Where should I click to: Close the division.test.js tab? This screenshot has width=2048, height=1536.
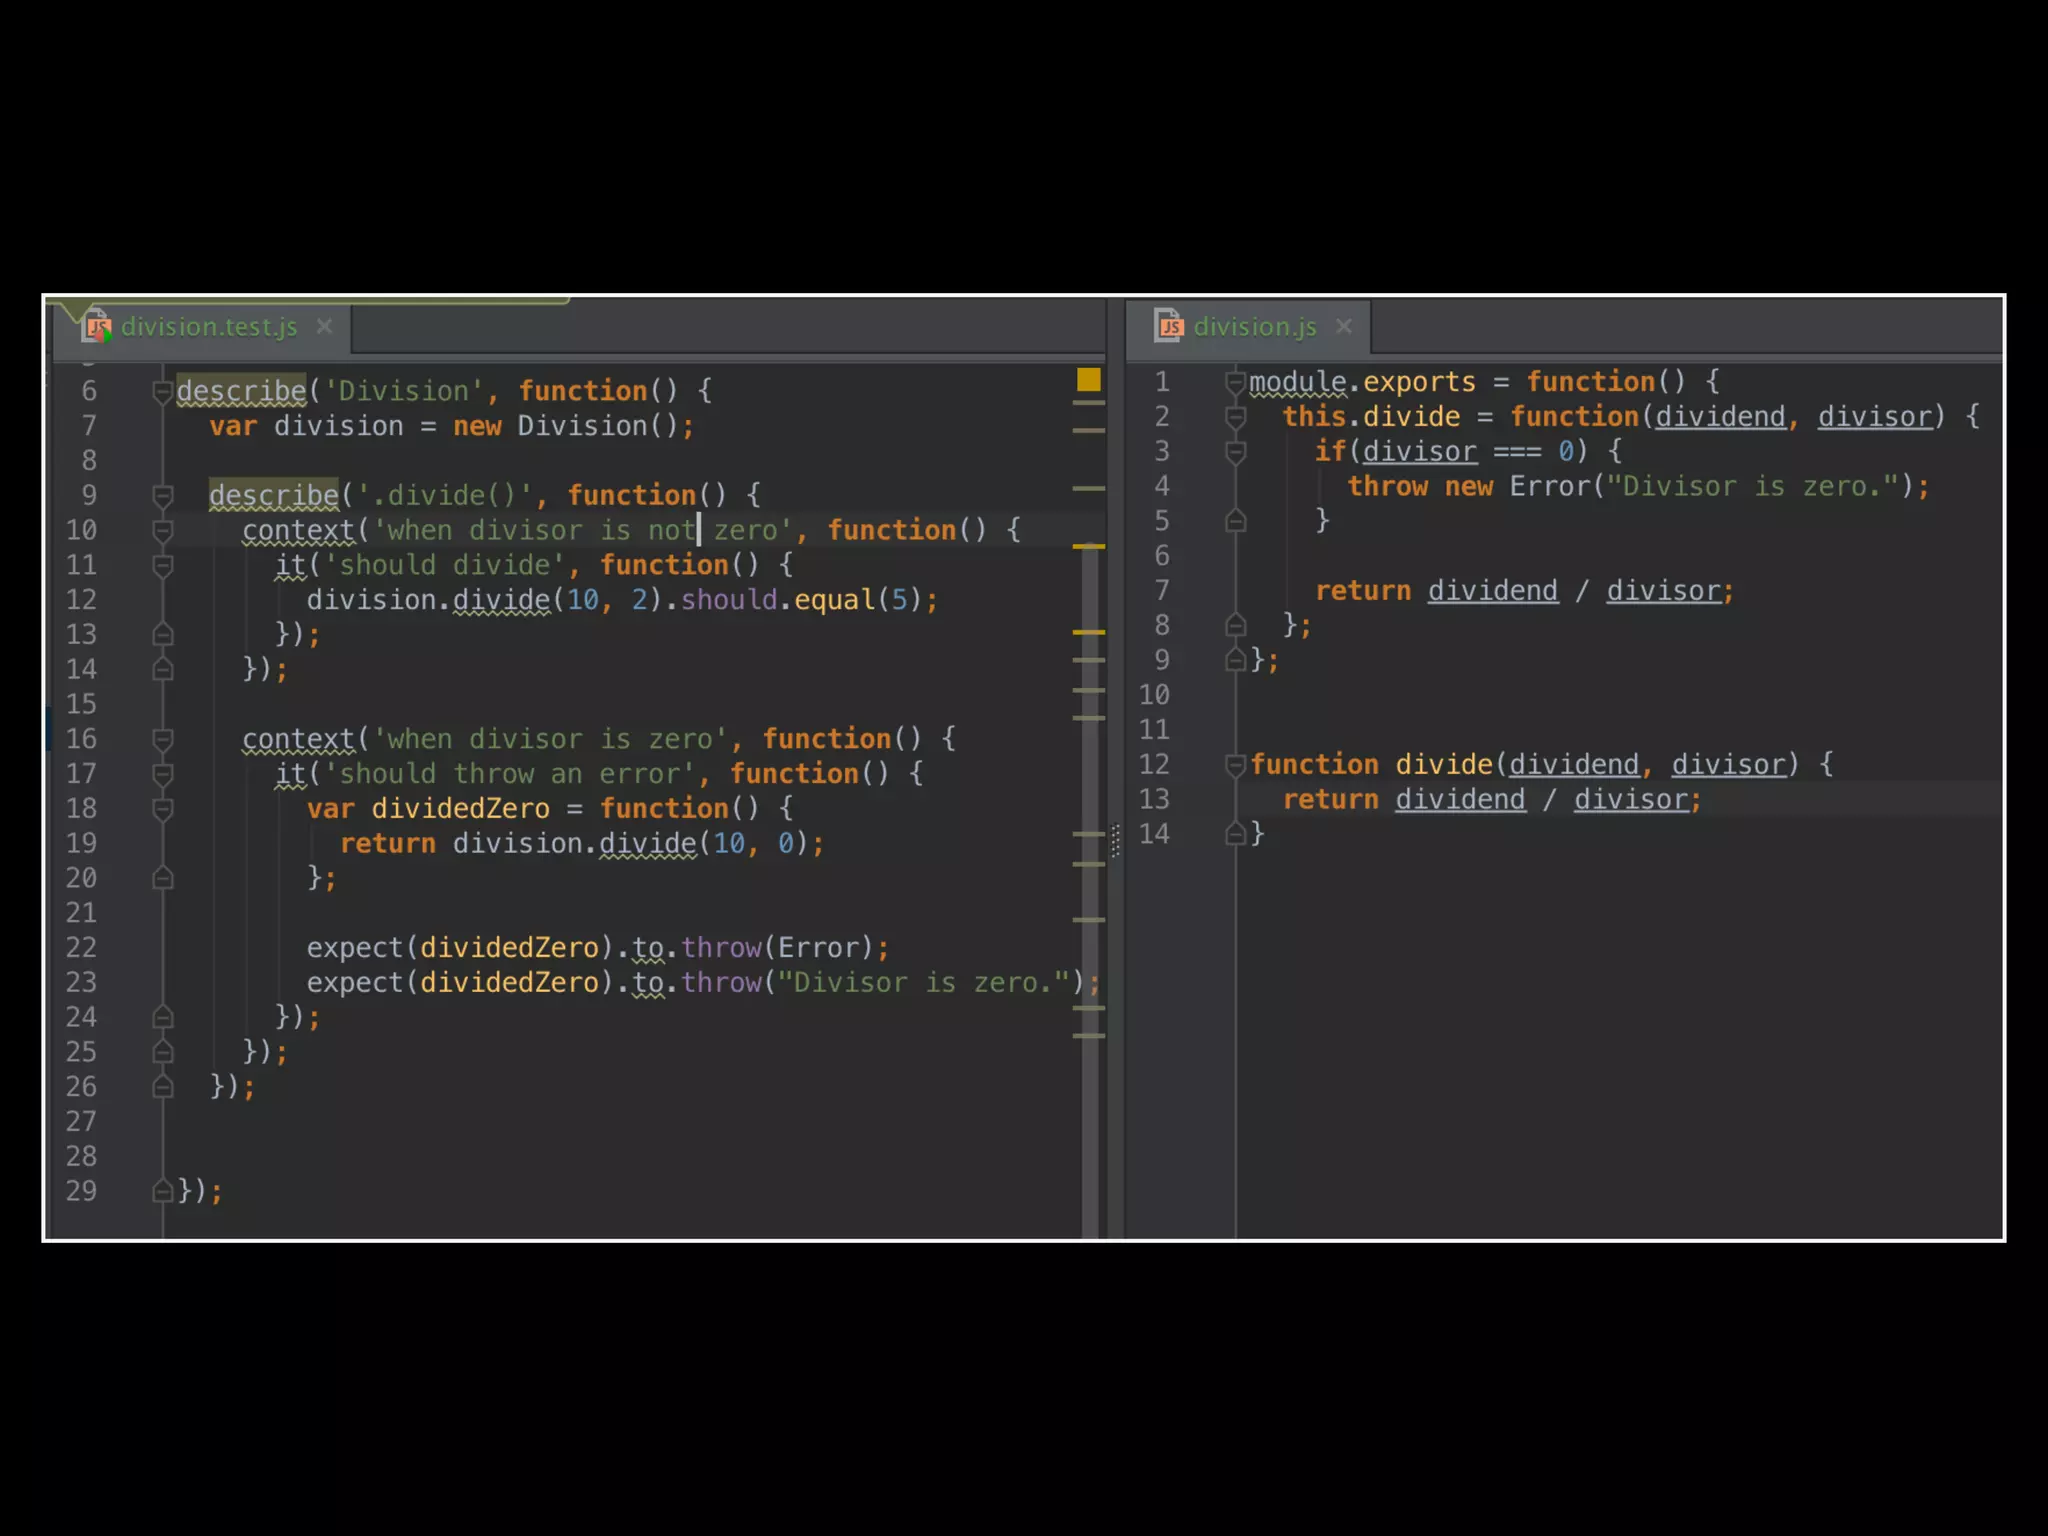click(x=324, y=326)
